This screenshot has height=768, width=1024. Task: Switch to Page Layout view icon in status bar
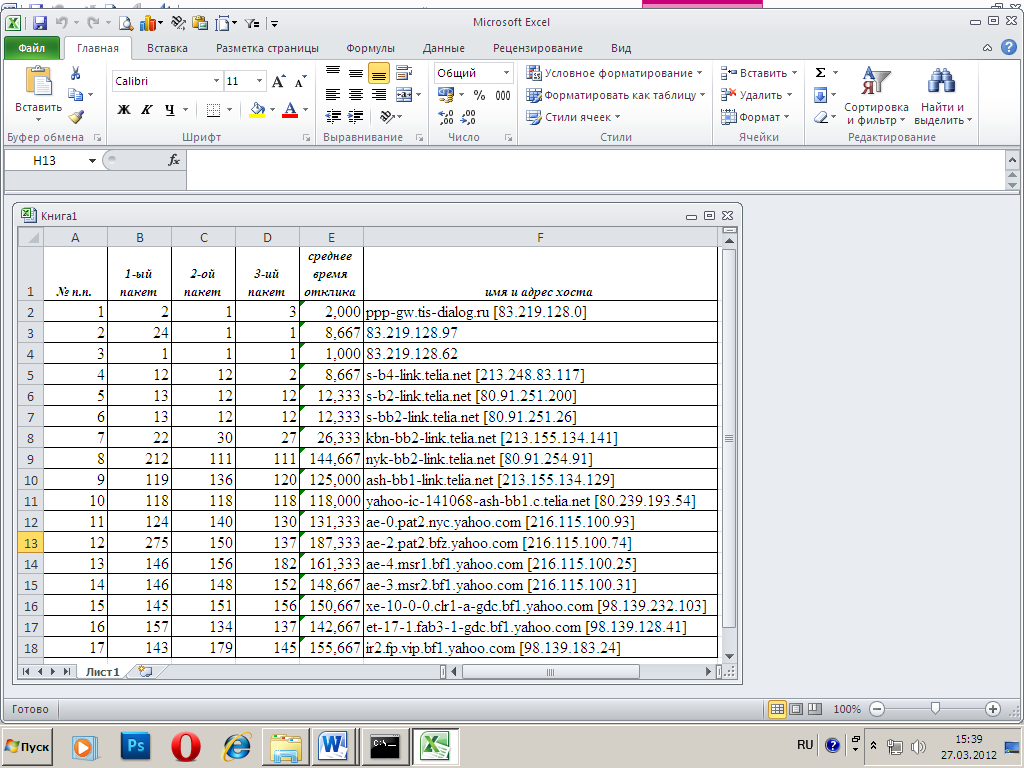tap(796, 709)
